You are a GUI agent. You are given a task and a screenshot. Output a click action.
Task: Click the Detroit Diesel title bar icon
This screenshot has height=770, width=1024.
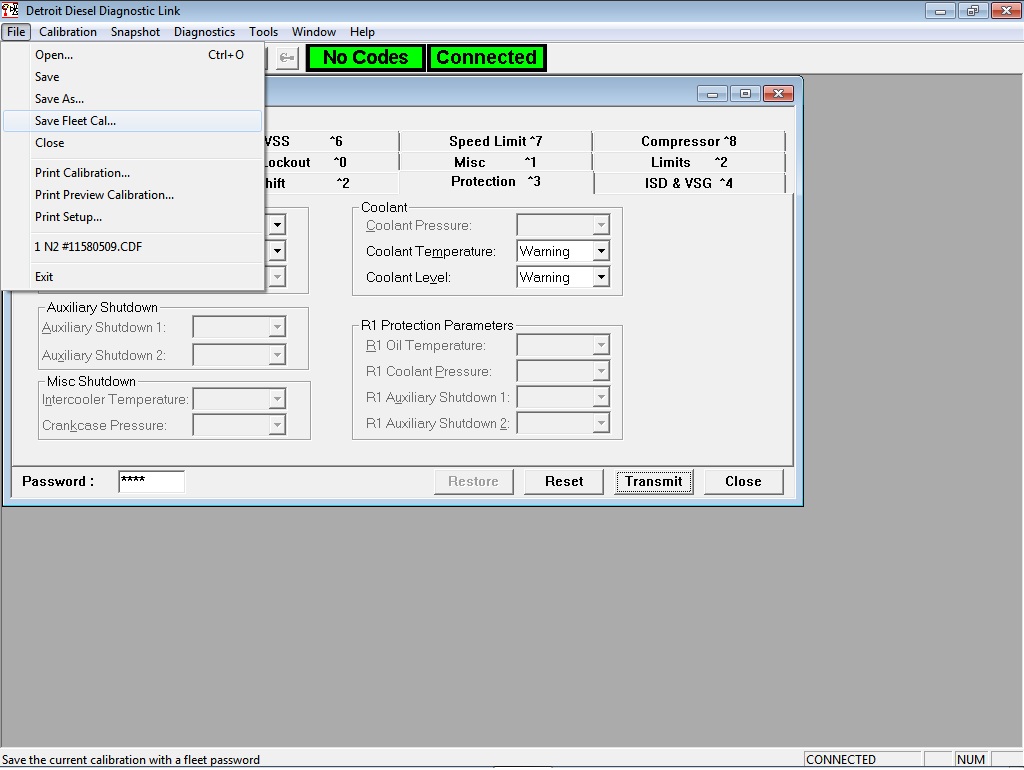pos(10,10)
